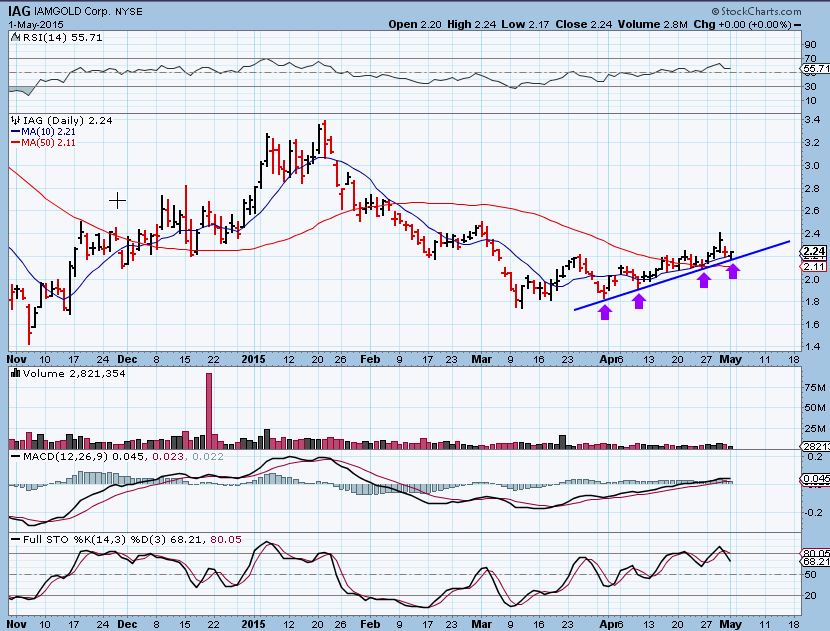Click the Low 2.17 value

pyautogui.click(x=525, y=24)
